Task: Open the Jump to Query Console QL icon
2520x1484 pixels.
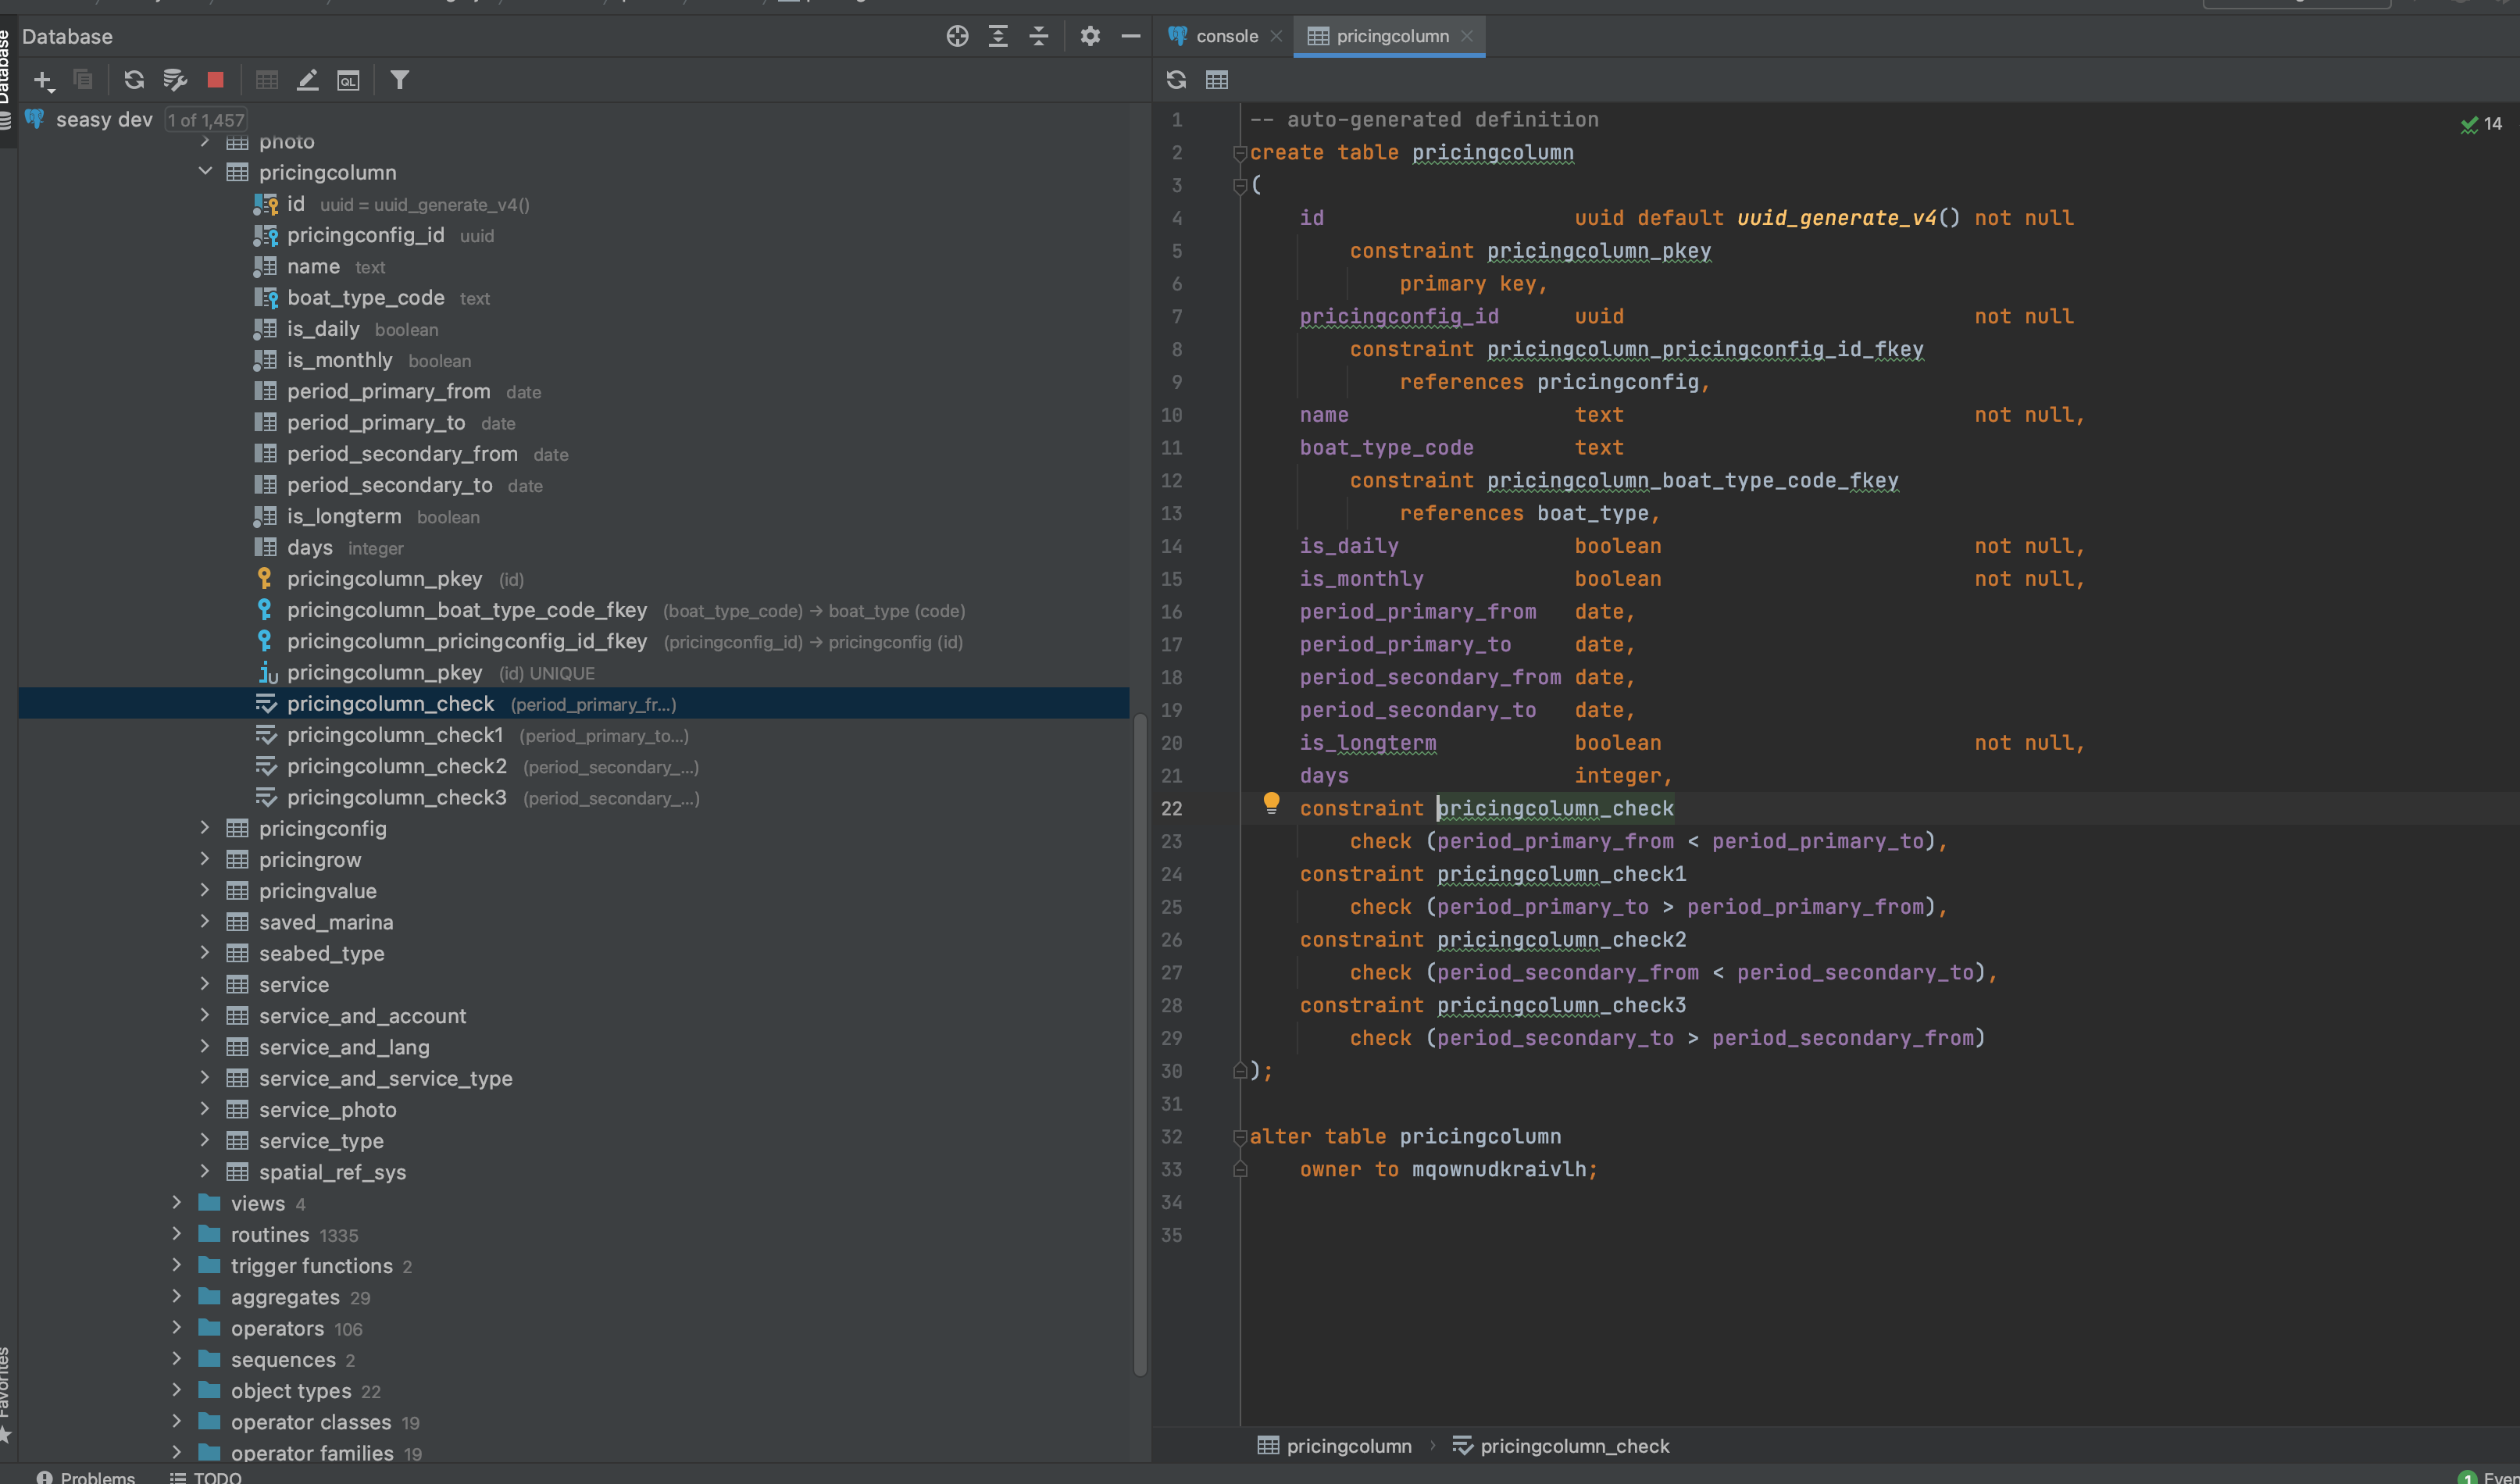Action: tap(348, 80)
